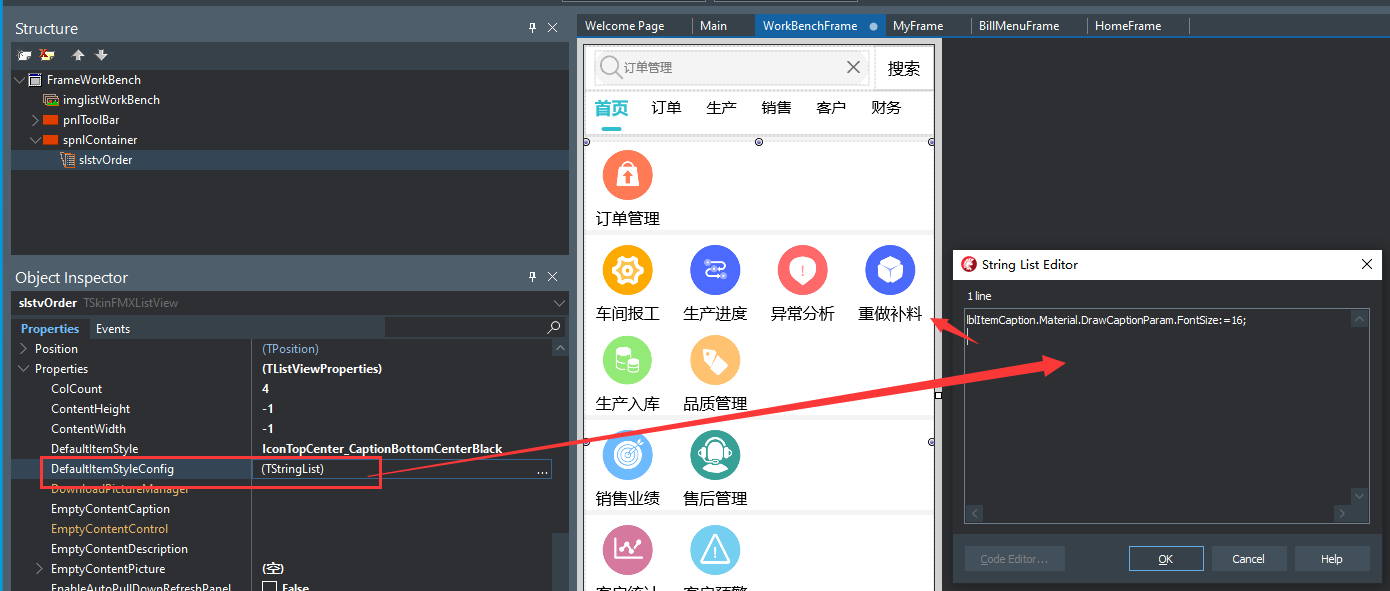Image resolution: width=1390 pixels, height=591 pixels.
Task: Click the magnifier icon in the designer search box
Action: click(x=609, y=67)
